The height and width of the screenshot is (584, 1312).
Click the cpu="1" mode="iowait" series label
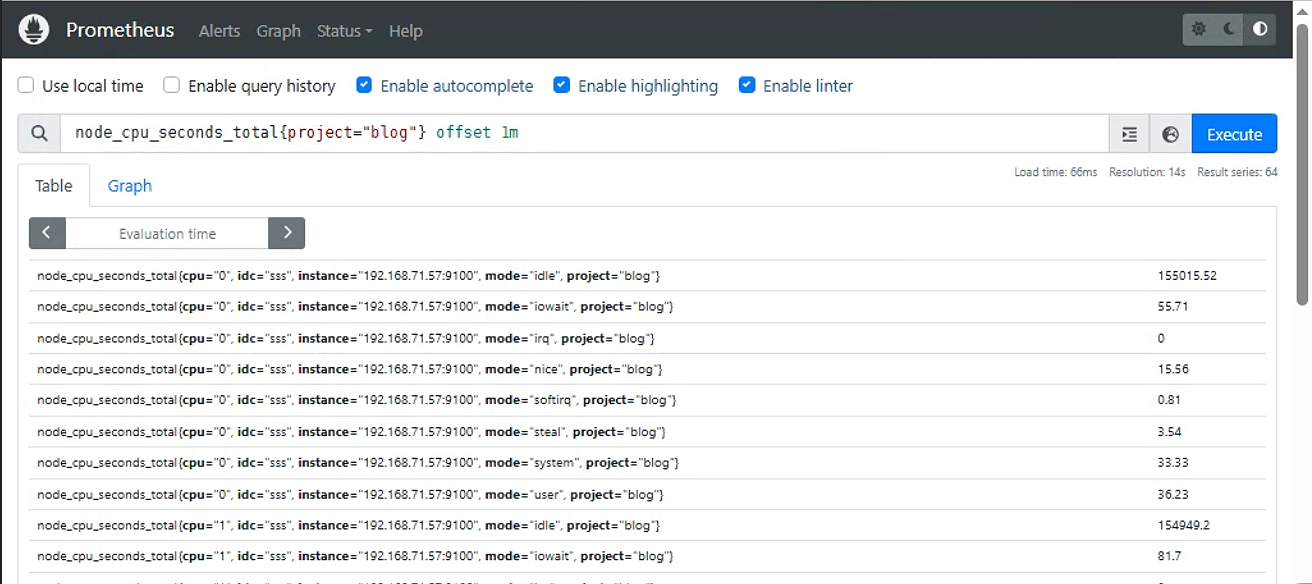click(x=355, y=556)
